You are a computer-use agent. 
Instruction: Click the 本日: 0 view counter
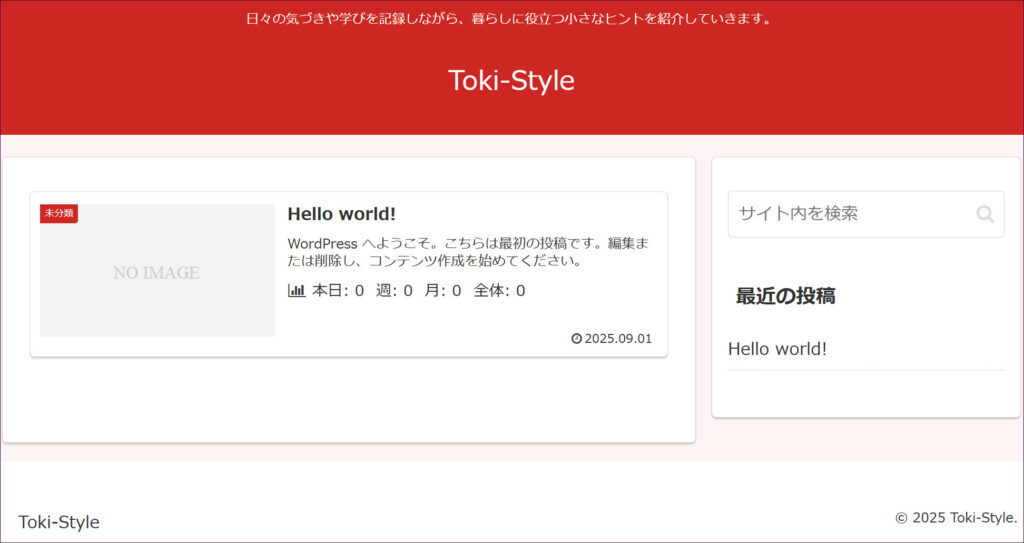pos(338,291)
